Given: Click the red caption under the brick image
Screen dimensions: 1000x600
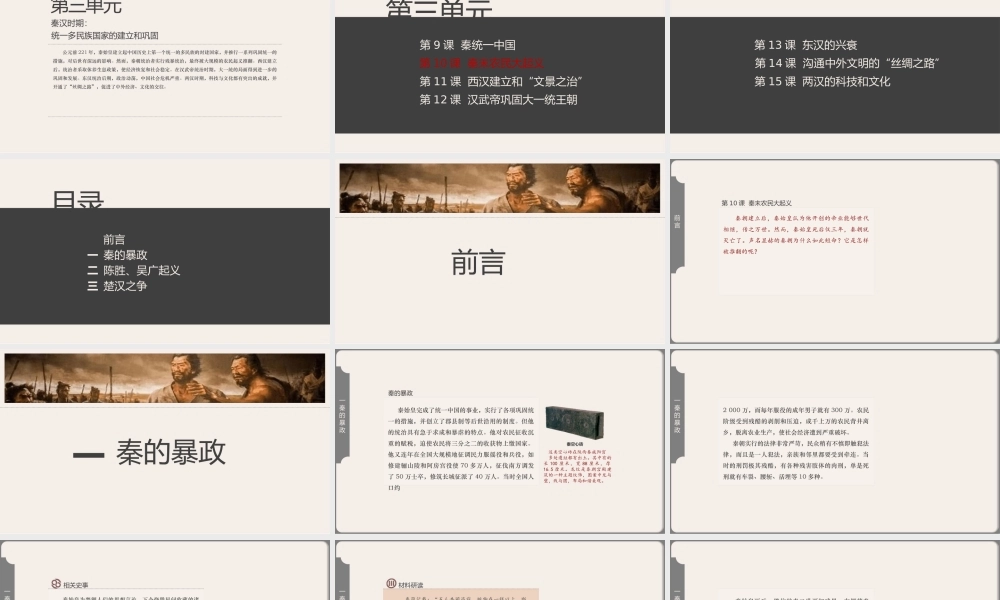Looking at the screenshot, I should coord(577,466).
